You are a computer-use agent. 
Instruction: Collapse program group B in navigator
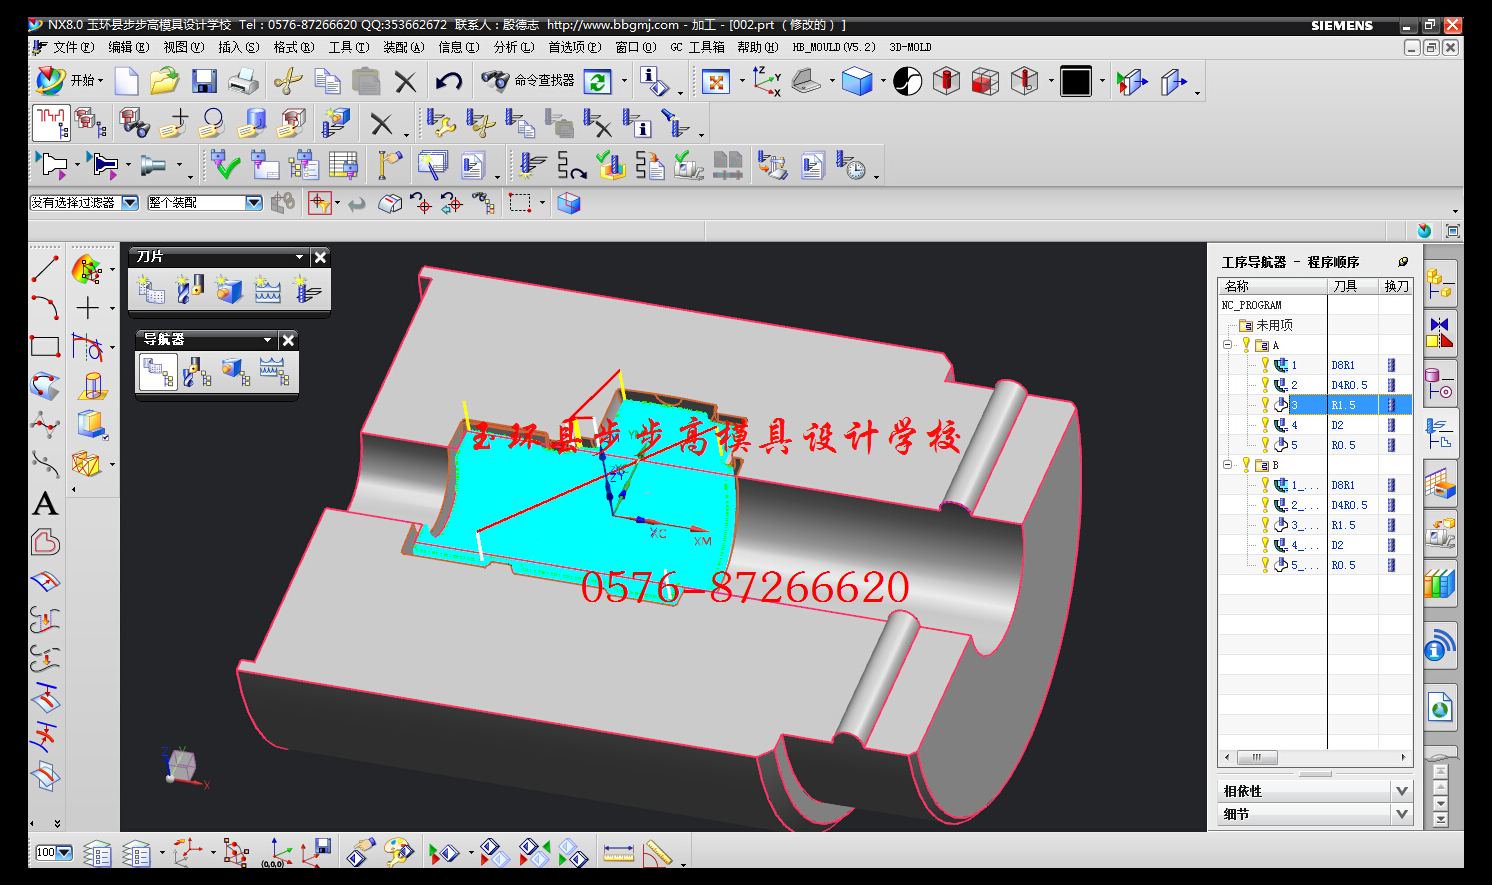[1228, 465]
